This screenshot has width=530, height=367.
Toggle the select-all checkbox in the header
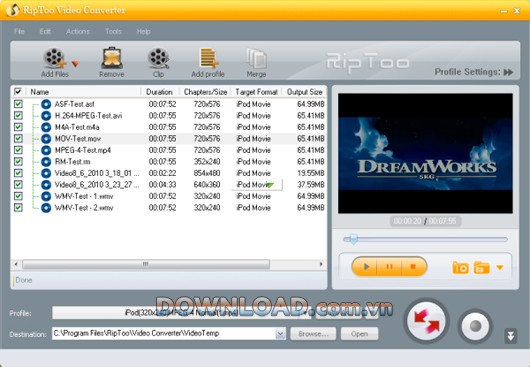click(x=18, y=92)
